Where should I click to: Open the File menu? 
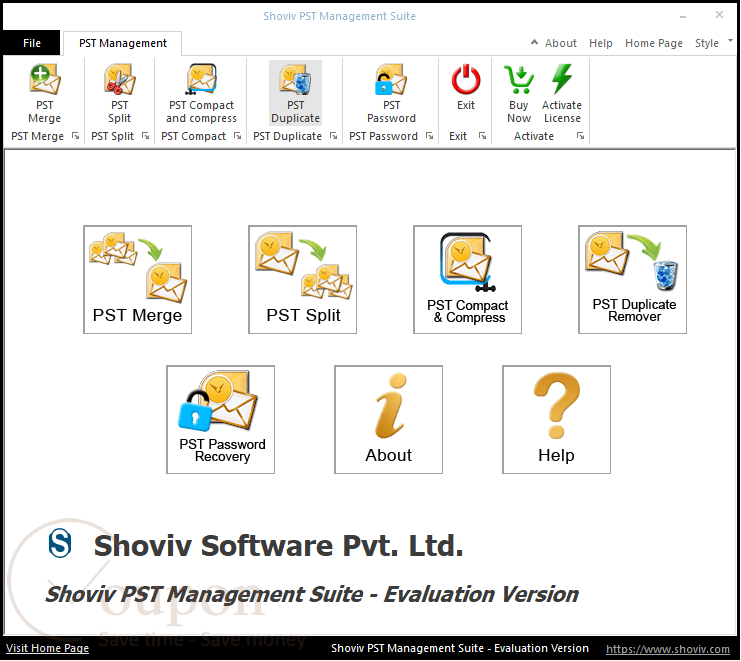tap(32, 43)
